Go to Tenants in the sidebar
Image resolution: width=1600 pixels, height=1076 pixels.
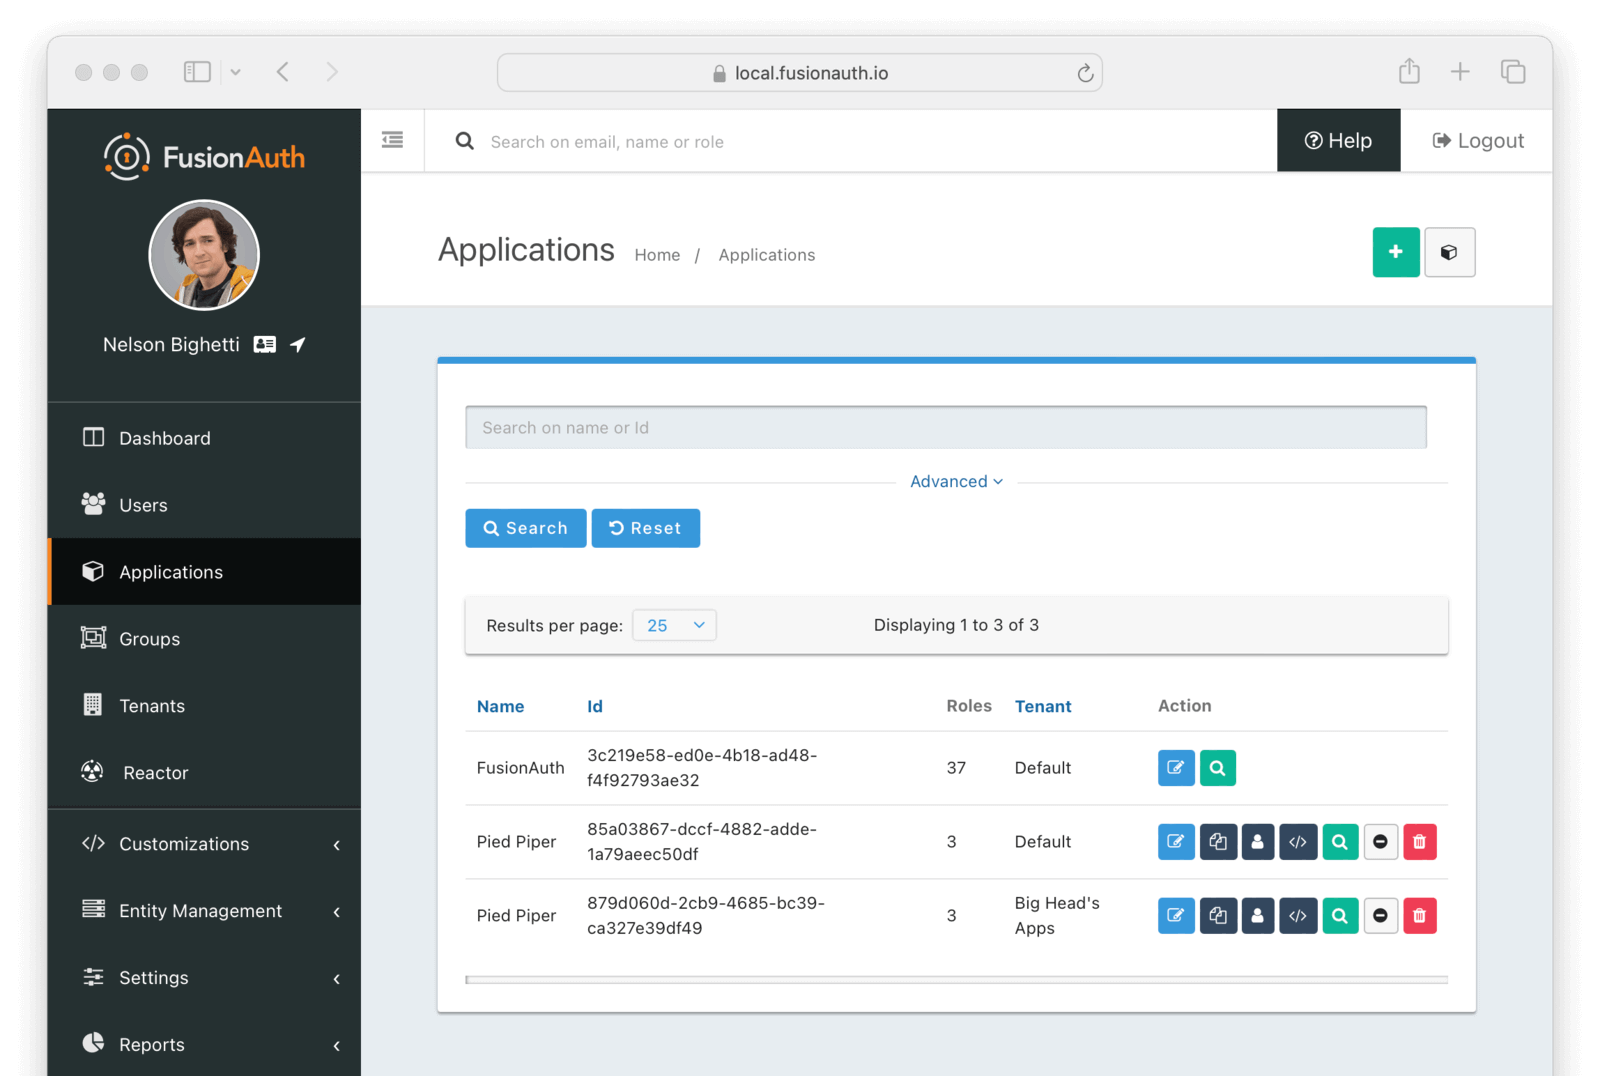tap(152, 706)
